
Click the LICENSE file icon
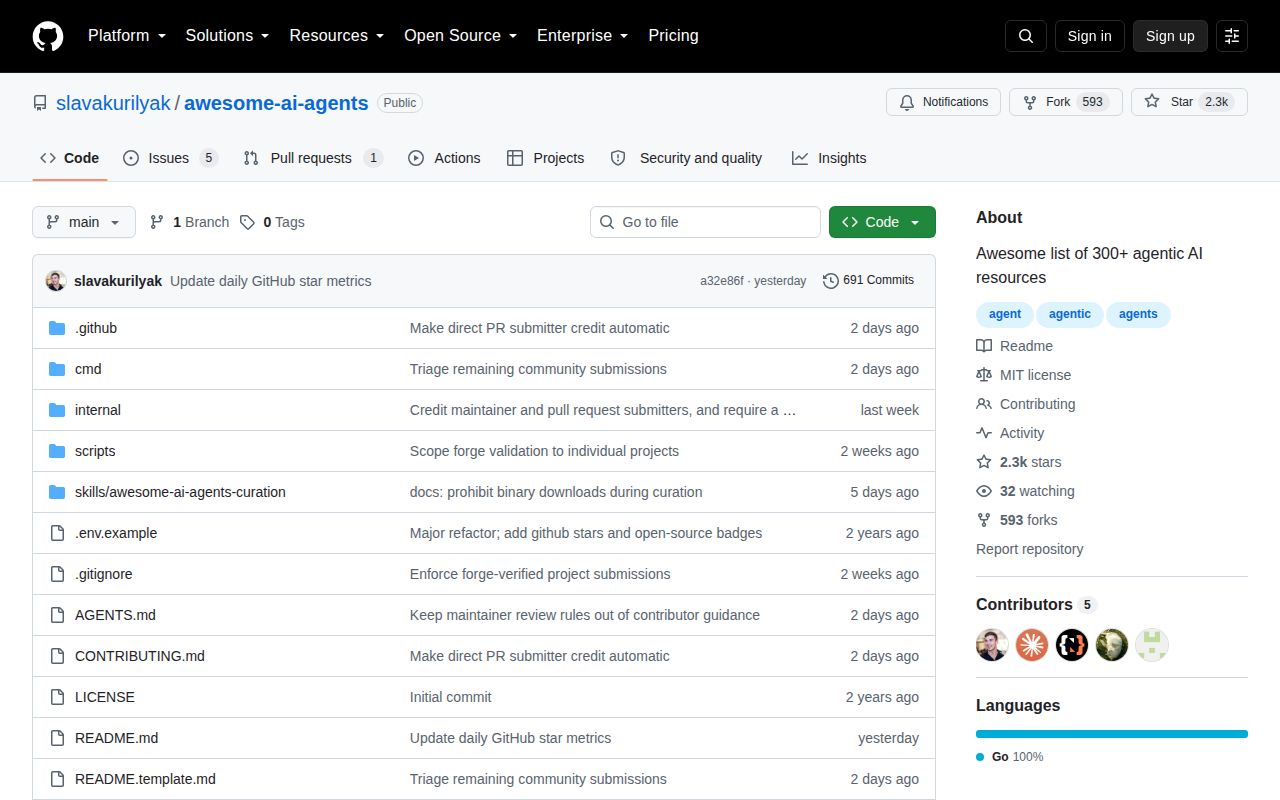57,697
